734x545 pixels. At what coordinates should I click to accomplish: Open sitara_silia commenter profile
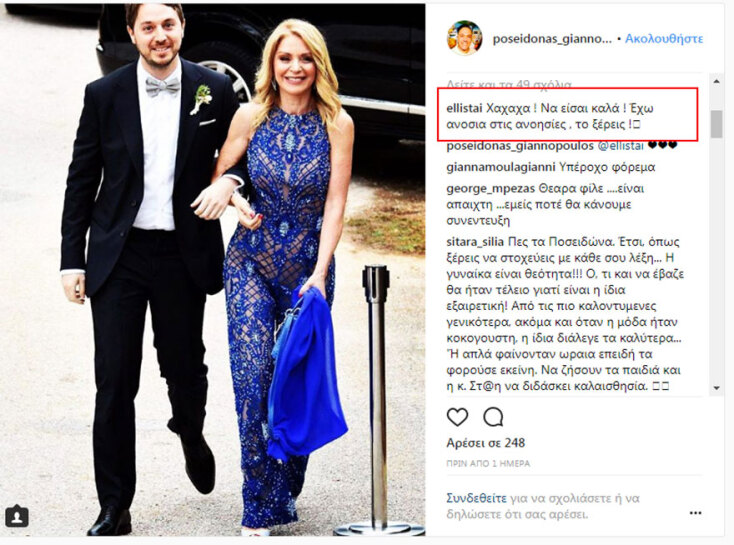coord(475,242)
